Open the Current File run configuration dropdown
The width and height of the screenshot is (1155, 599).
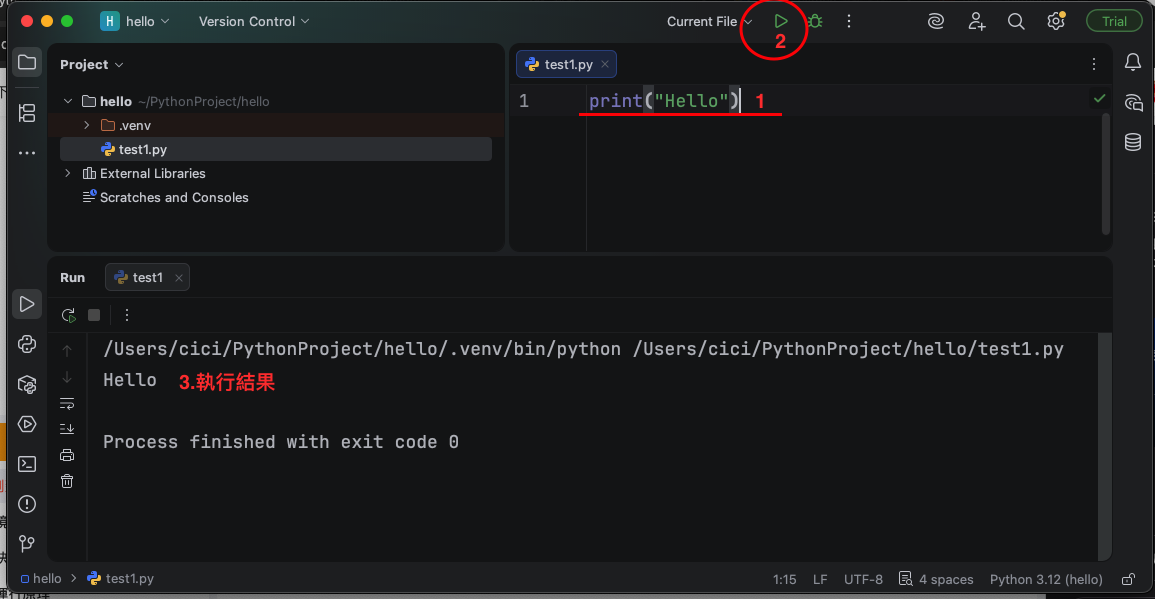pos(710,21)
